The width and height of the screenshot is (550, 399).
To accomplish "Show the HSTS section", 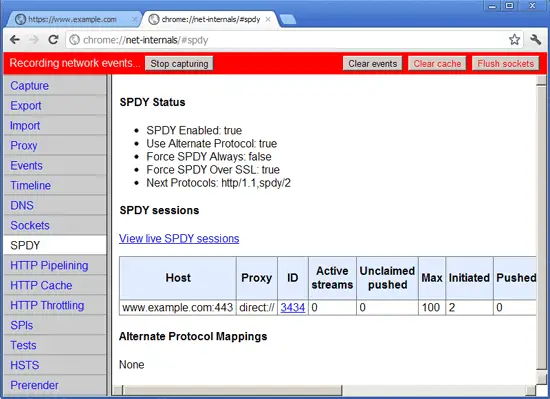I will (55, 365).
